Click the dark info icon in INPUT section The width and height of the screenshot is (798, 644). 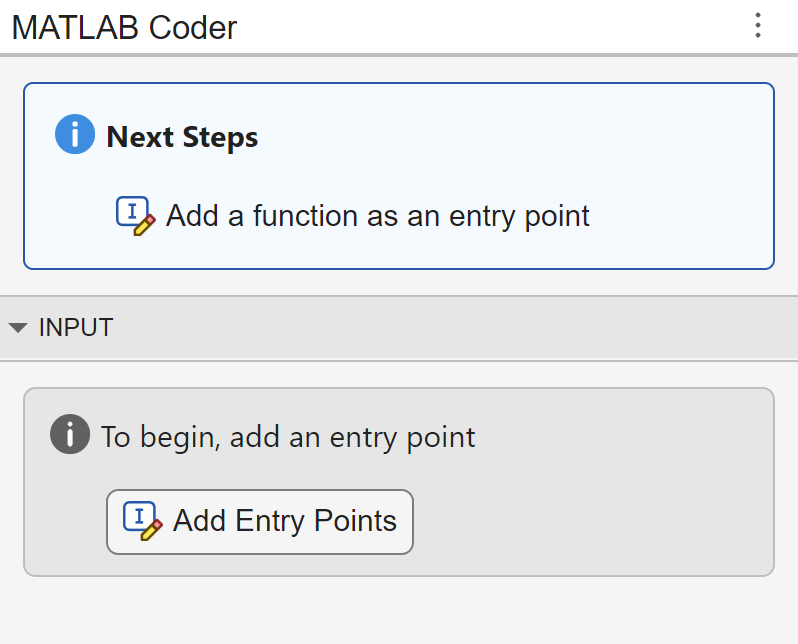[70, 435]
